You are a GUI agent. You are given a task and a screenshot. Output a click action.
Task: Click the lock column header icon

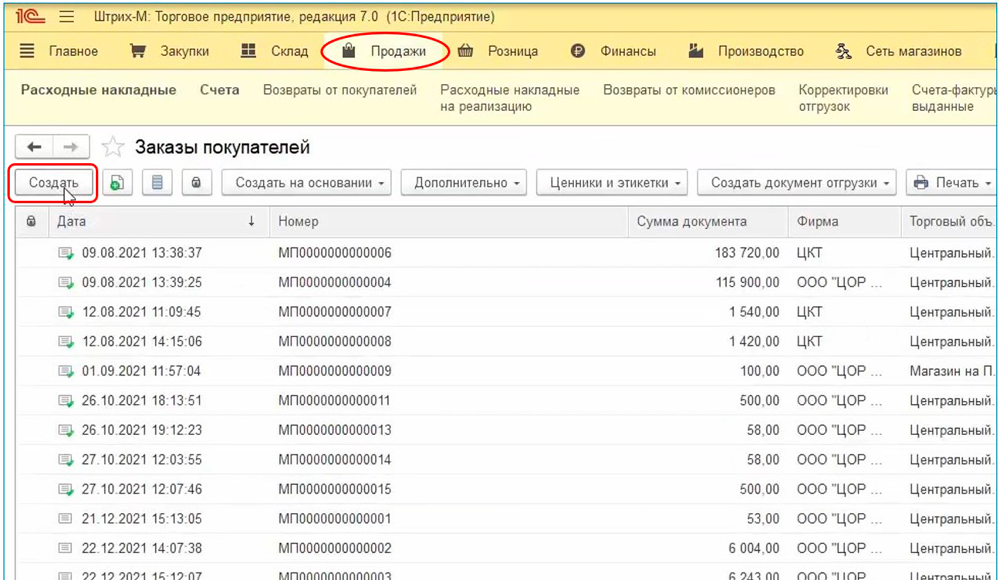coord(32,221)
